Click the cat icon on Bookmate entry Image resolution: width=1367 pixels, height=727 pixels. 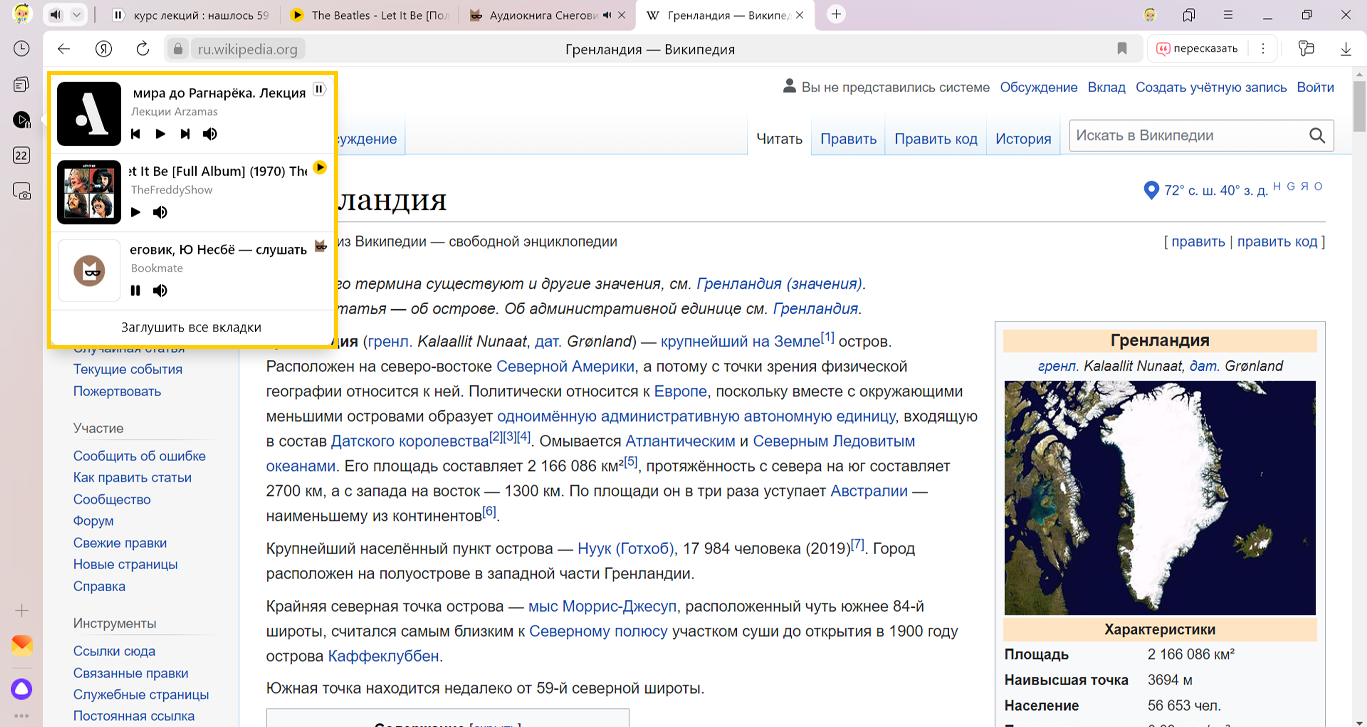[320, 246]
